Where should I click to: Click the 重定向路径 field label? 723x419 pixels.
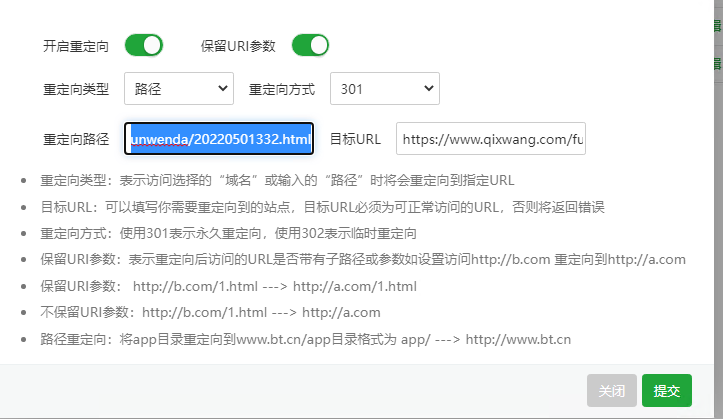pyautogui.click(x=76, y=140)
